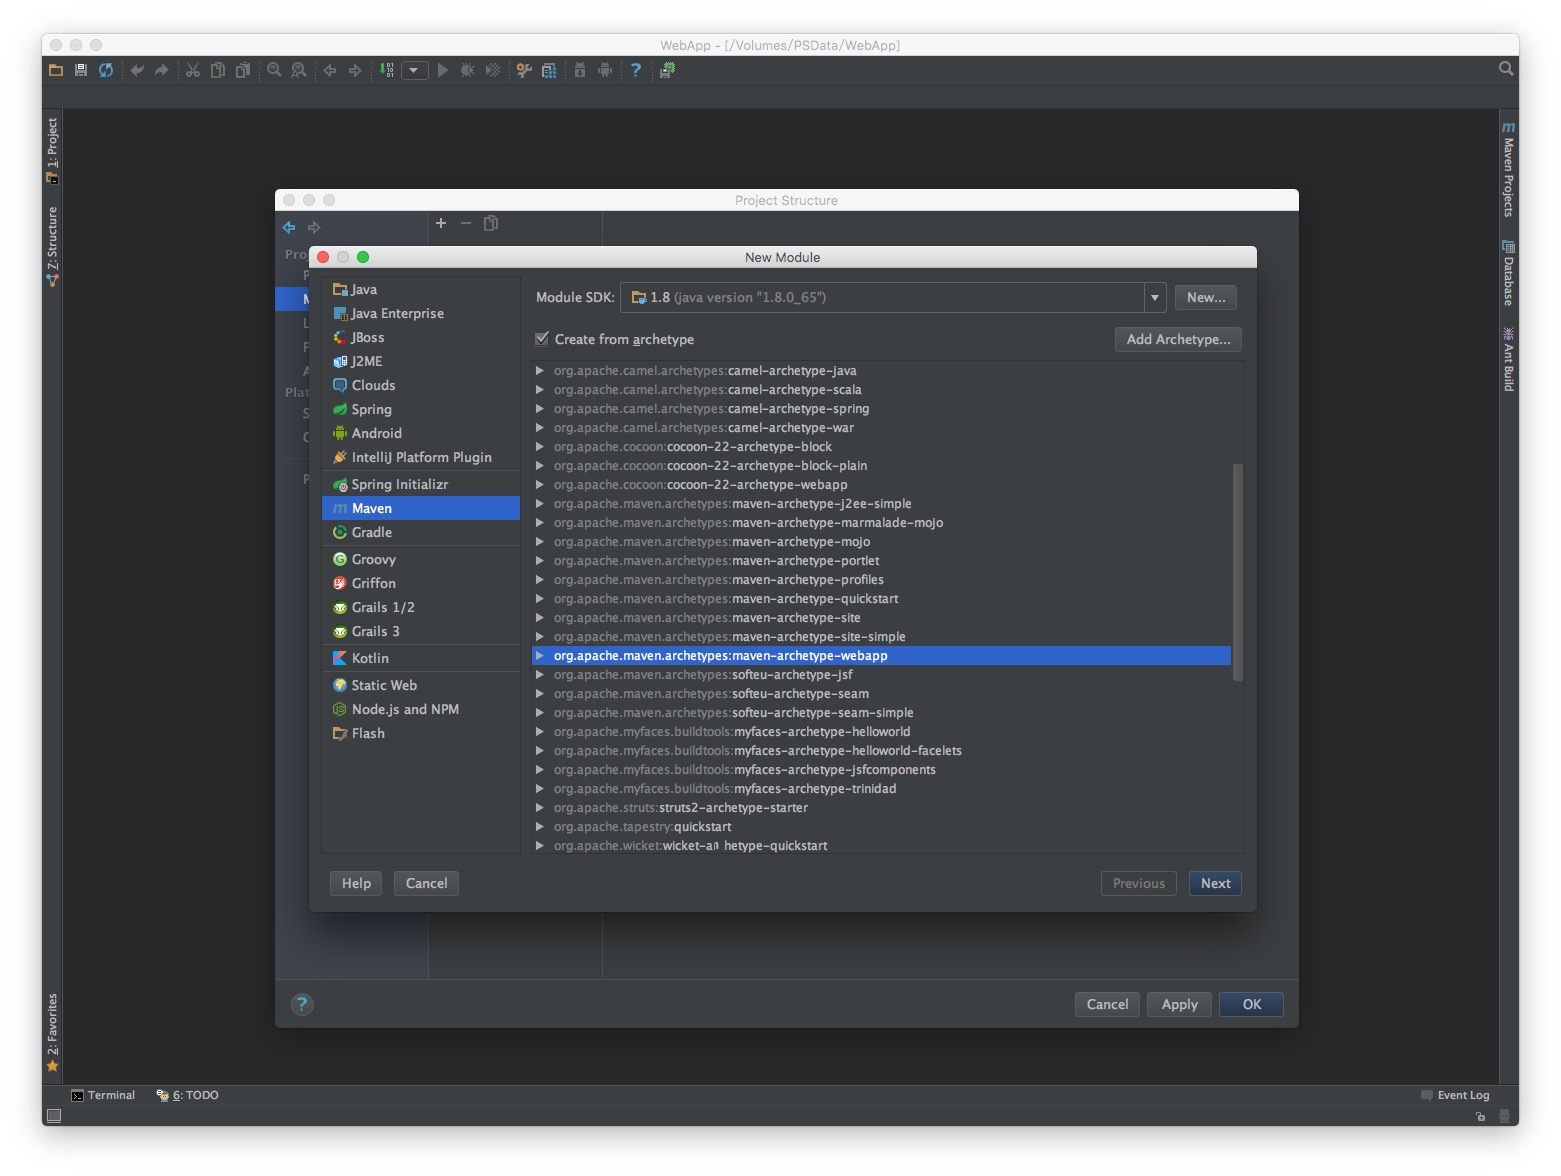Select Java Enterprise module type
1561x1176 pixels.
421,313
